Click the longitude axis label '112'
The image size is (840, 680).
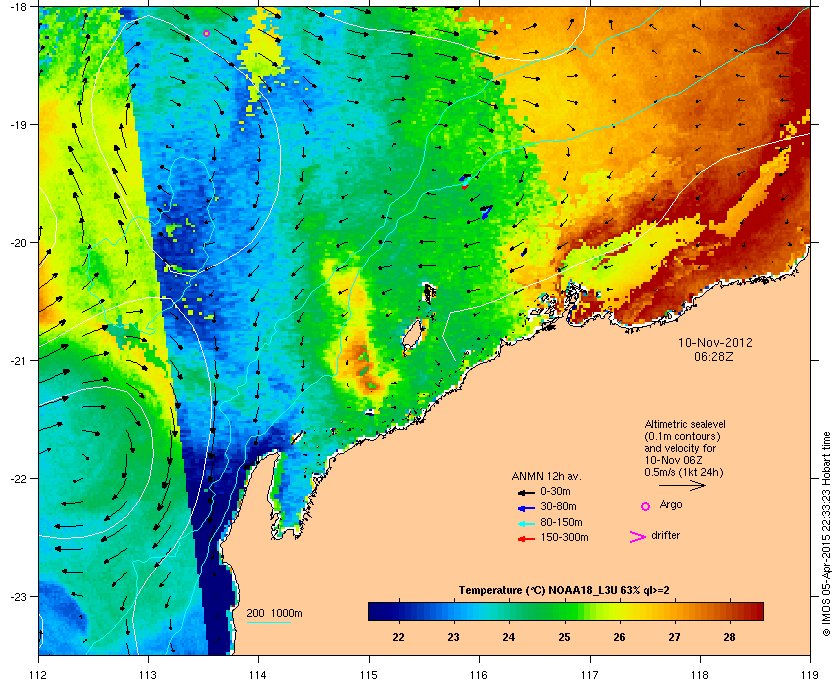click(x=39, y=675)
